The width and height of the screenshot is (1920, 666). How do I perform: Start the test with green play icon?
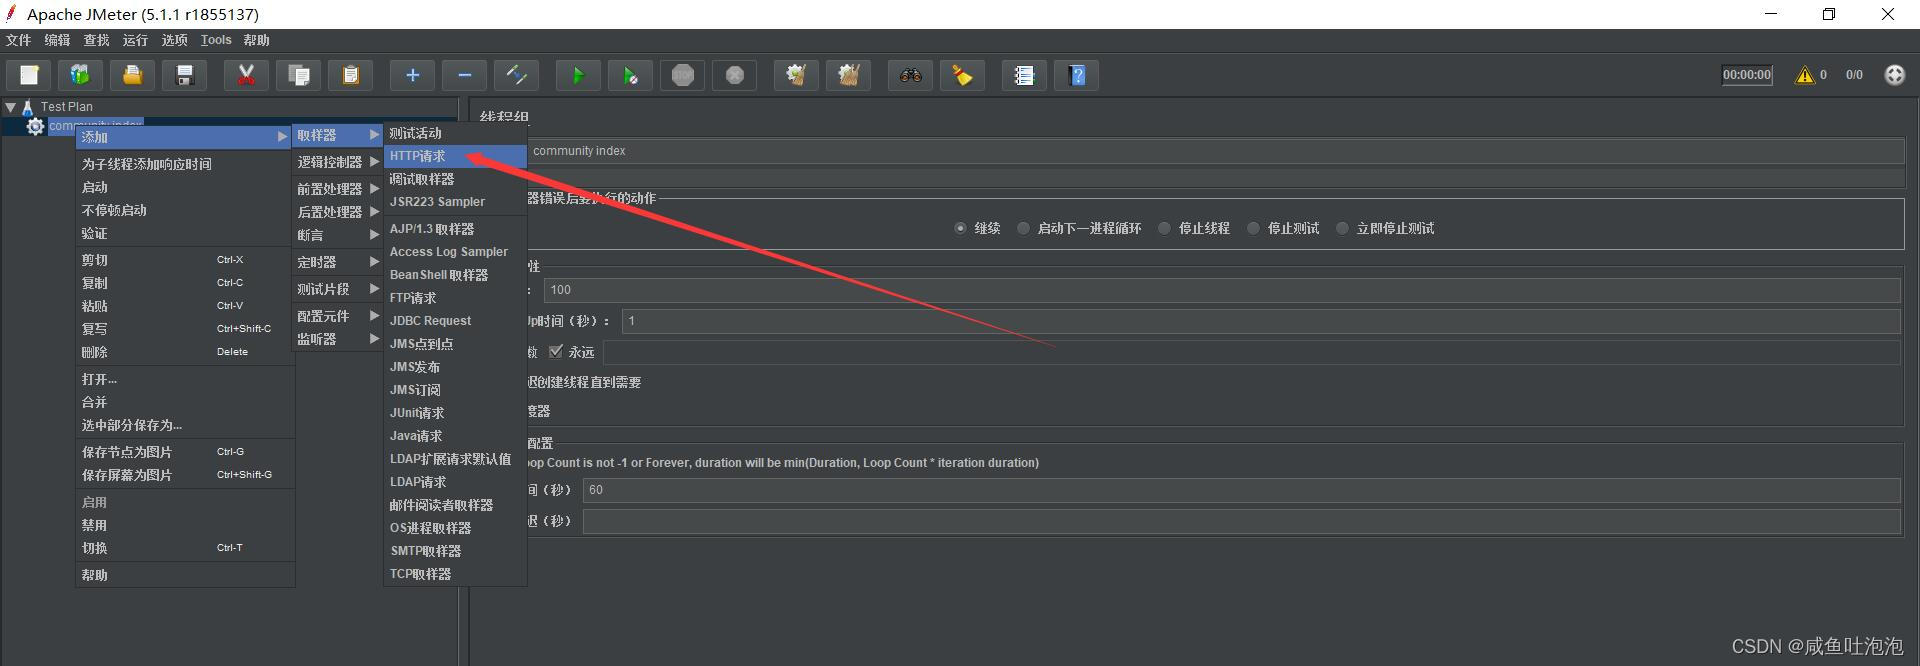pos(578,75)
